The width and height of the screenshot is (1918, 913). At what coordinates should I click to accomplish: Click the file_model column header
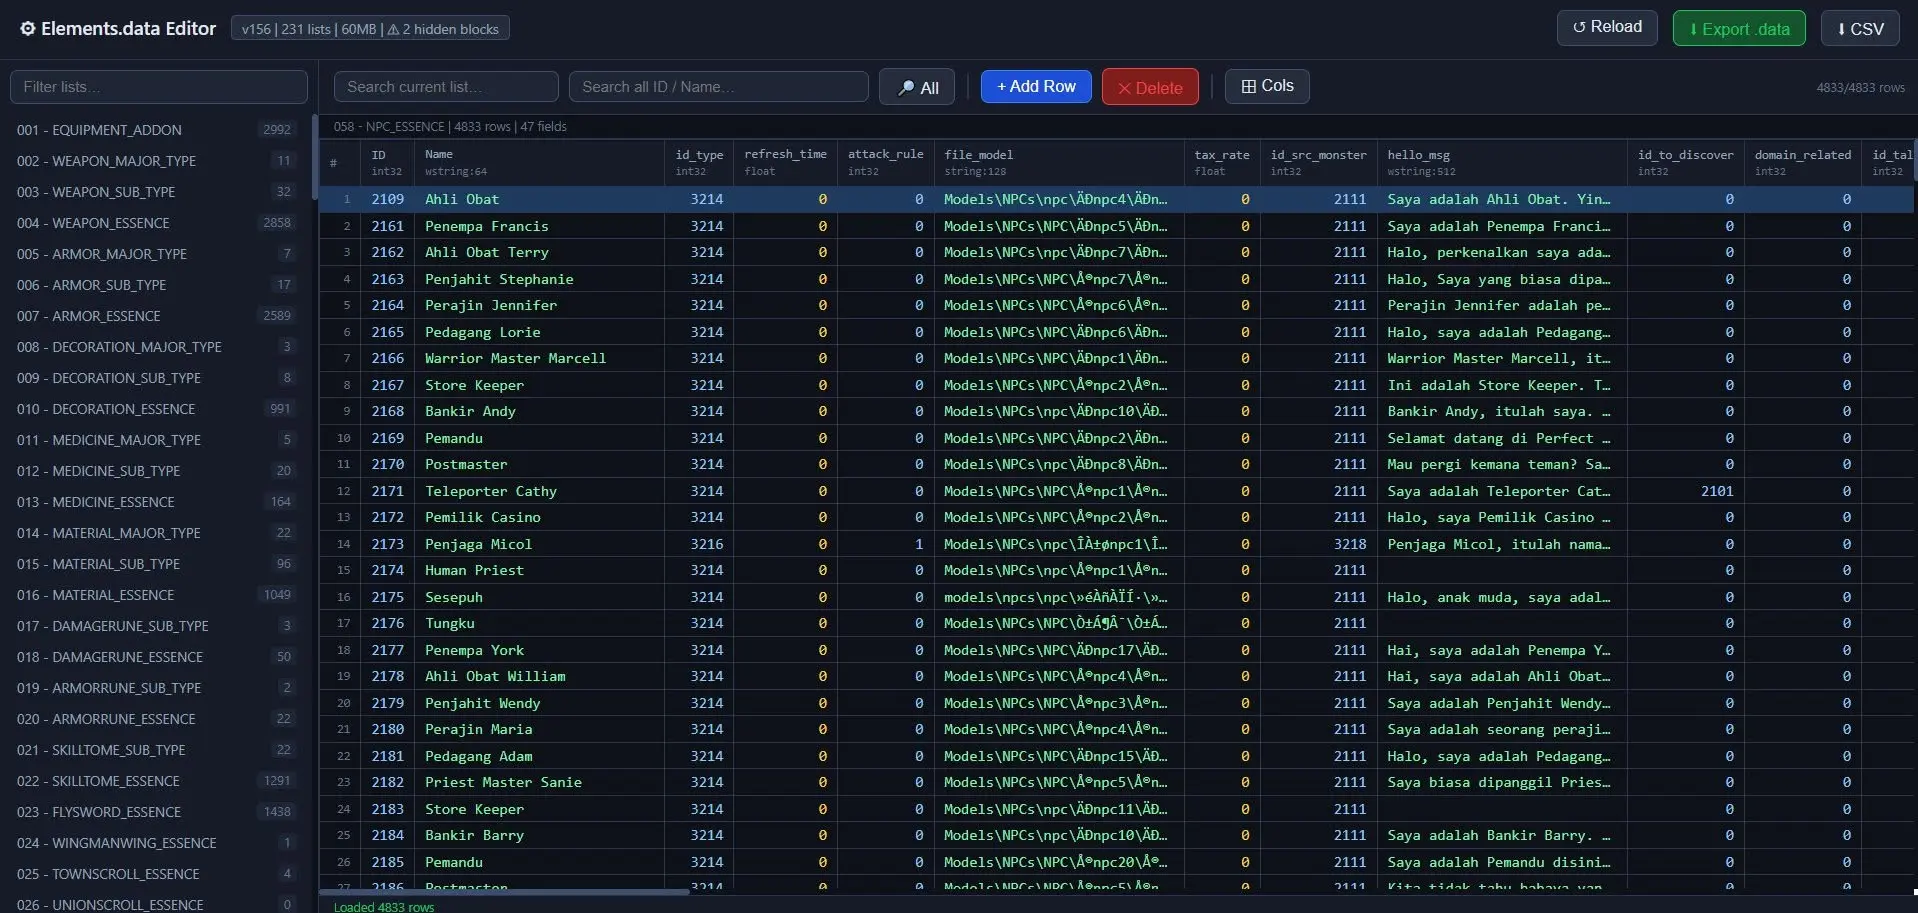pyautogui.click(x=1059, y=162)
